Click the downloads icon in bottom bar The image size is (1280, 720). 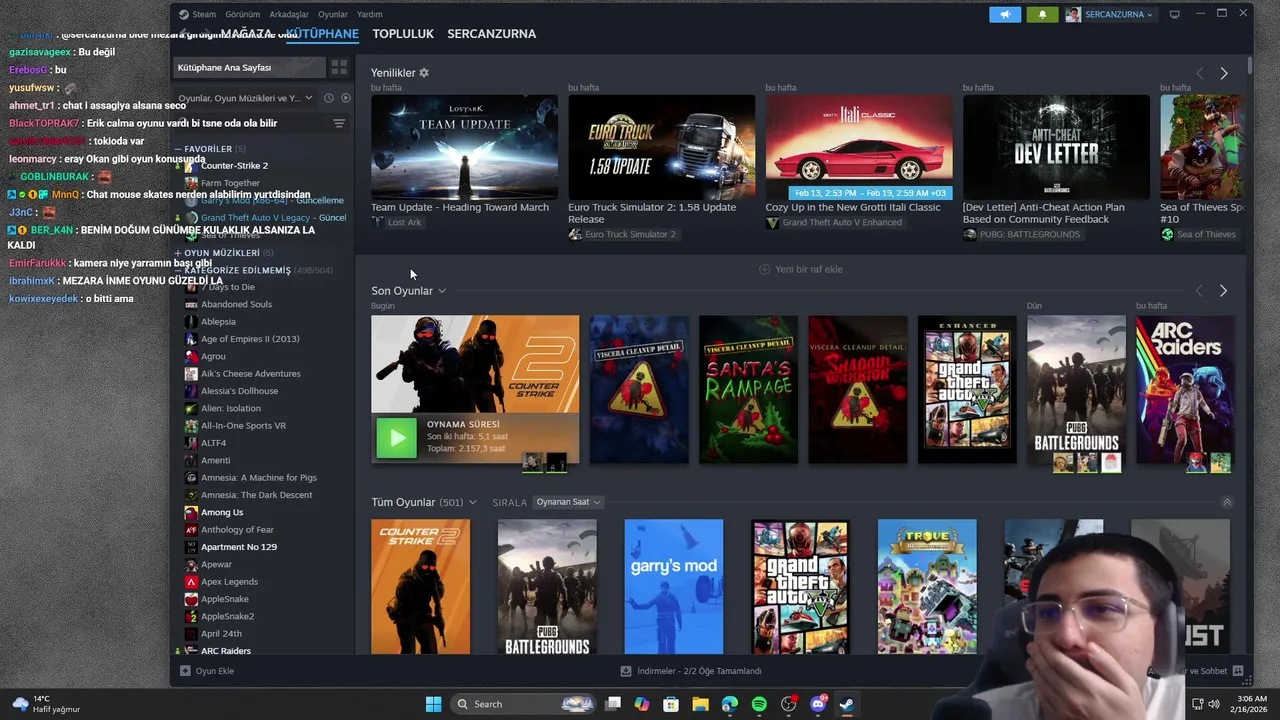[x=626, y=671]
